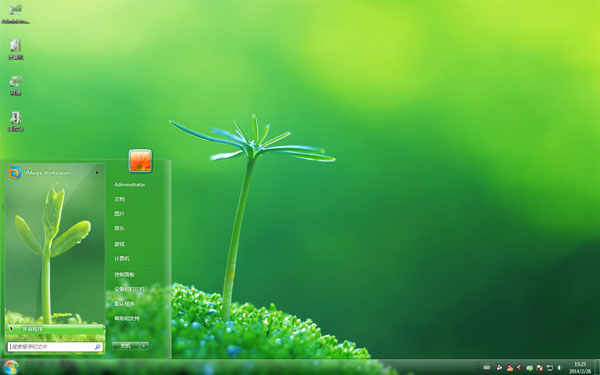600x375 pixels.
Task: Open 控制面板 (Control Panel) entry
Action: (x=124, y=274)
